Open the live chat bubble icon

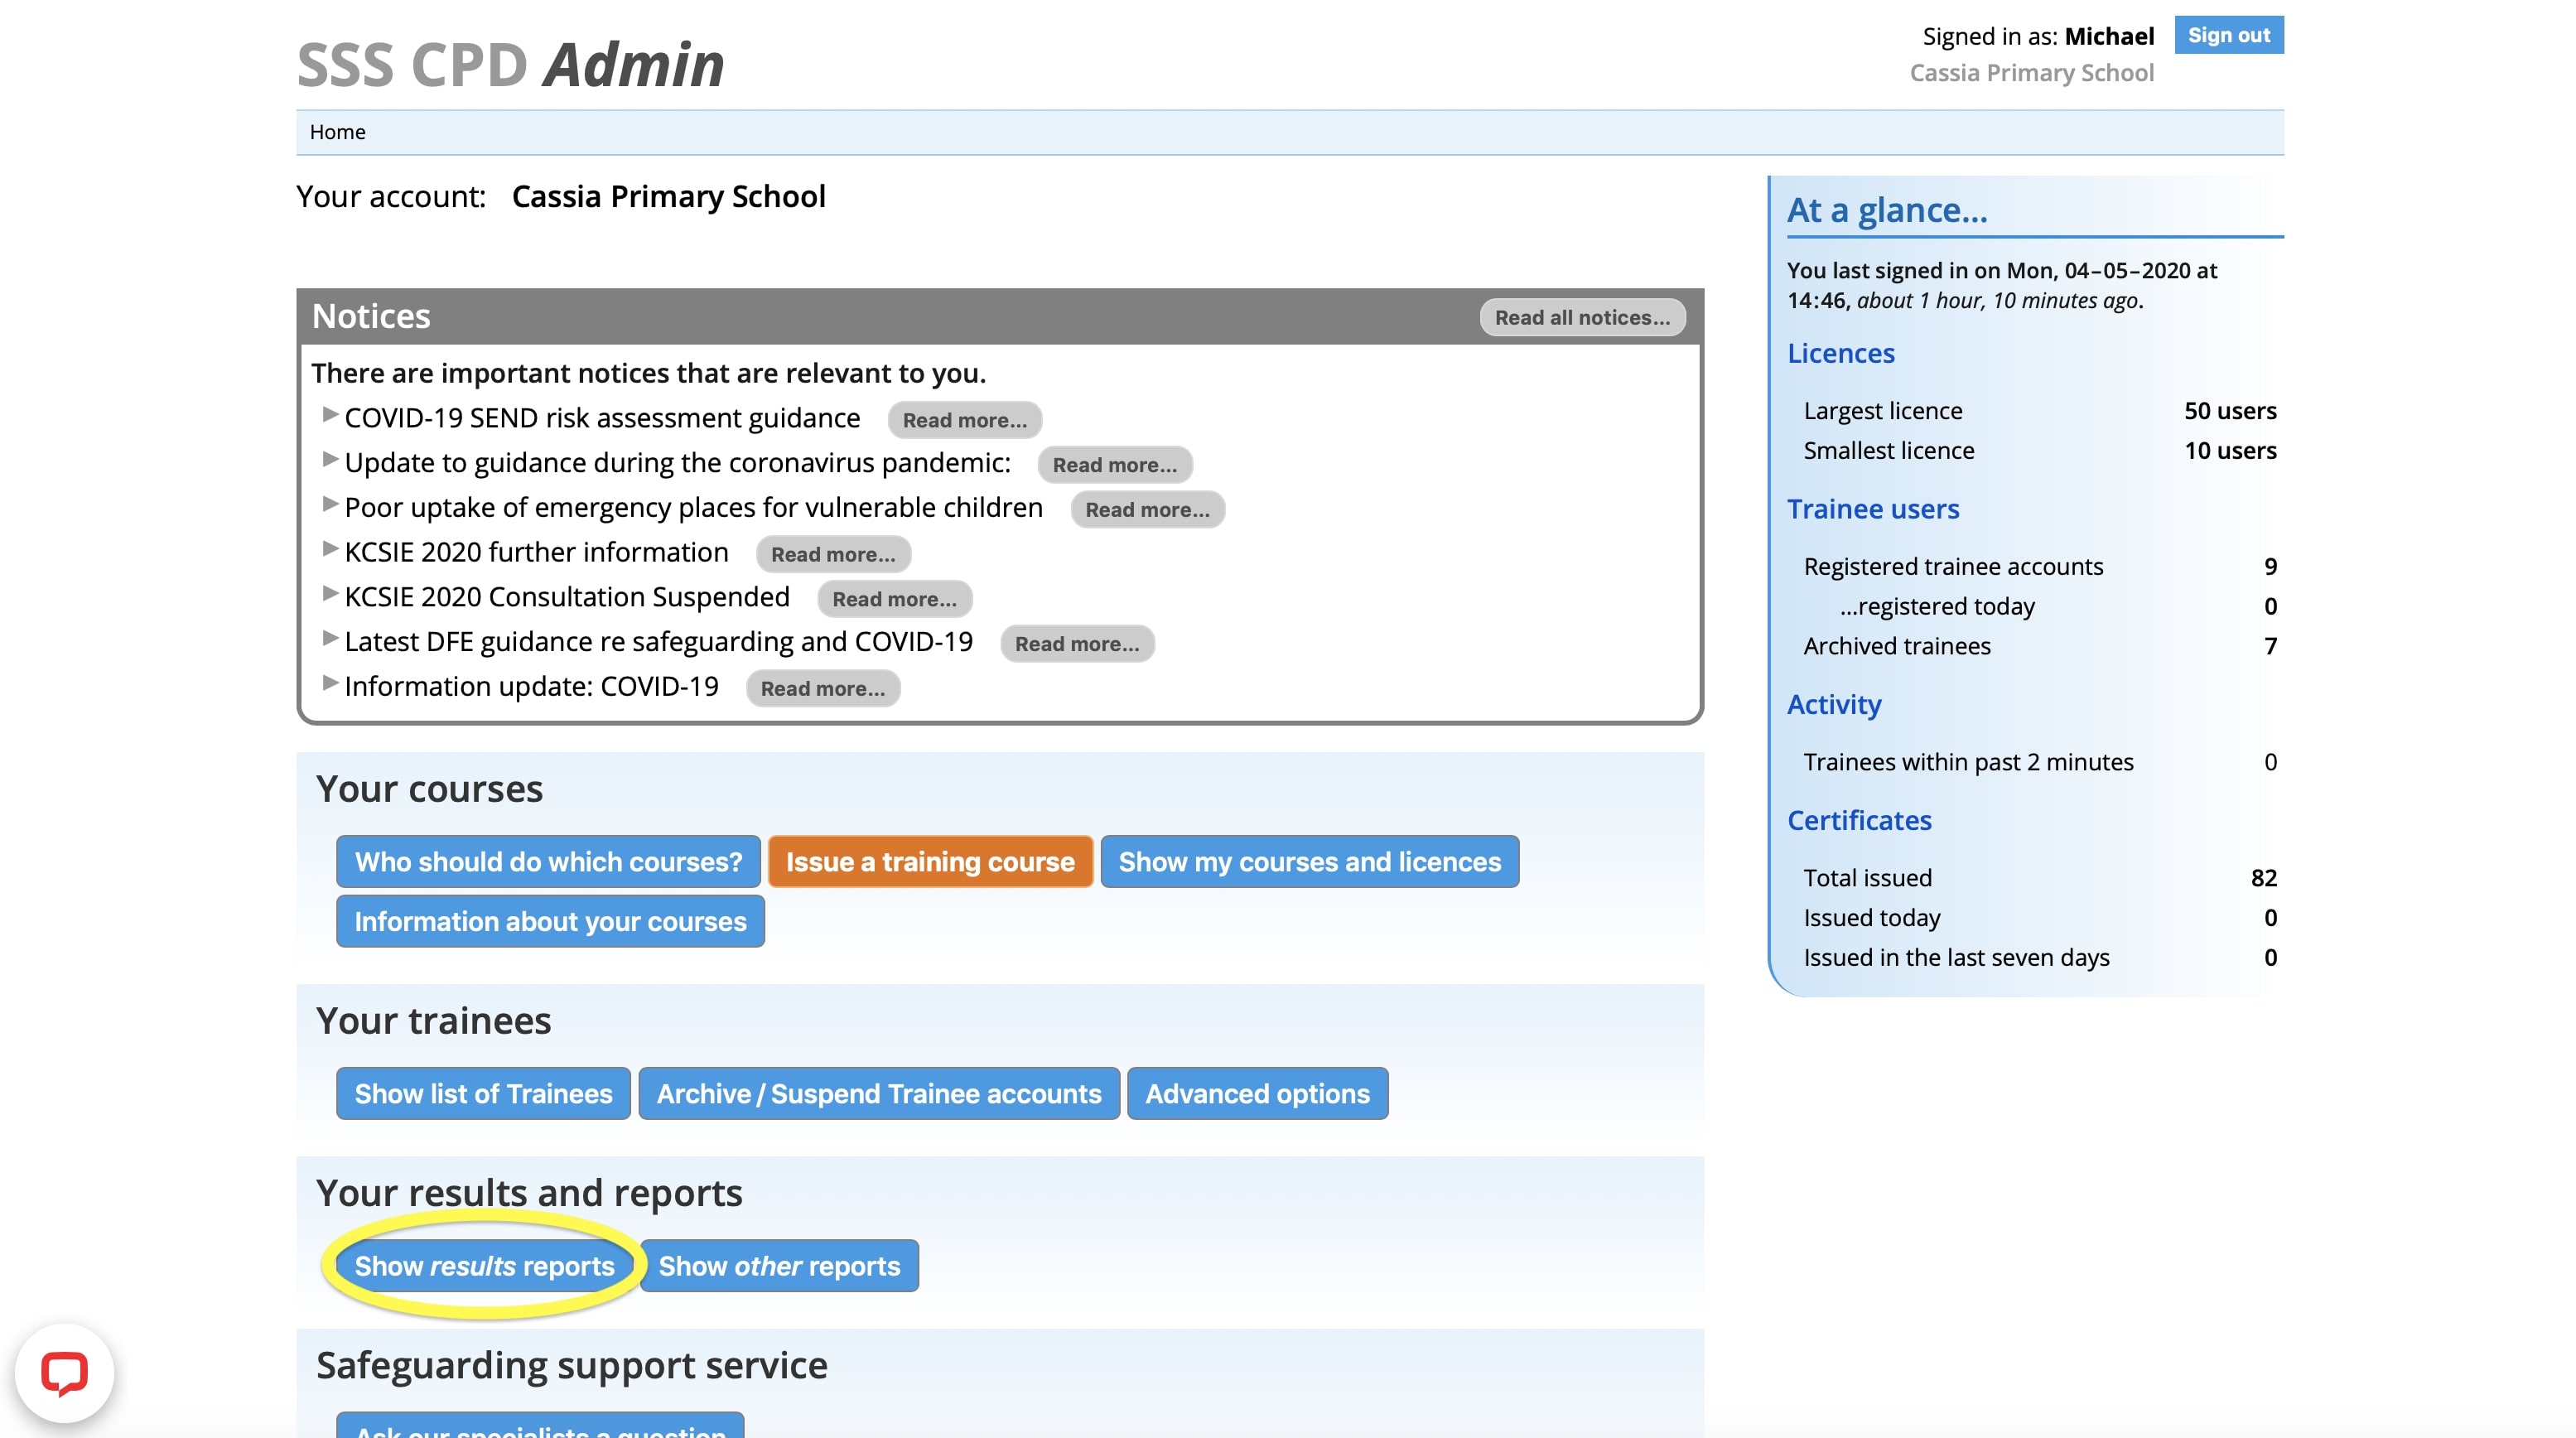(64, 1372)
